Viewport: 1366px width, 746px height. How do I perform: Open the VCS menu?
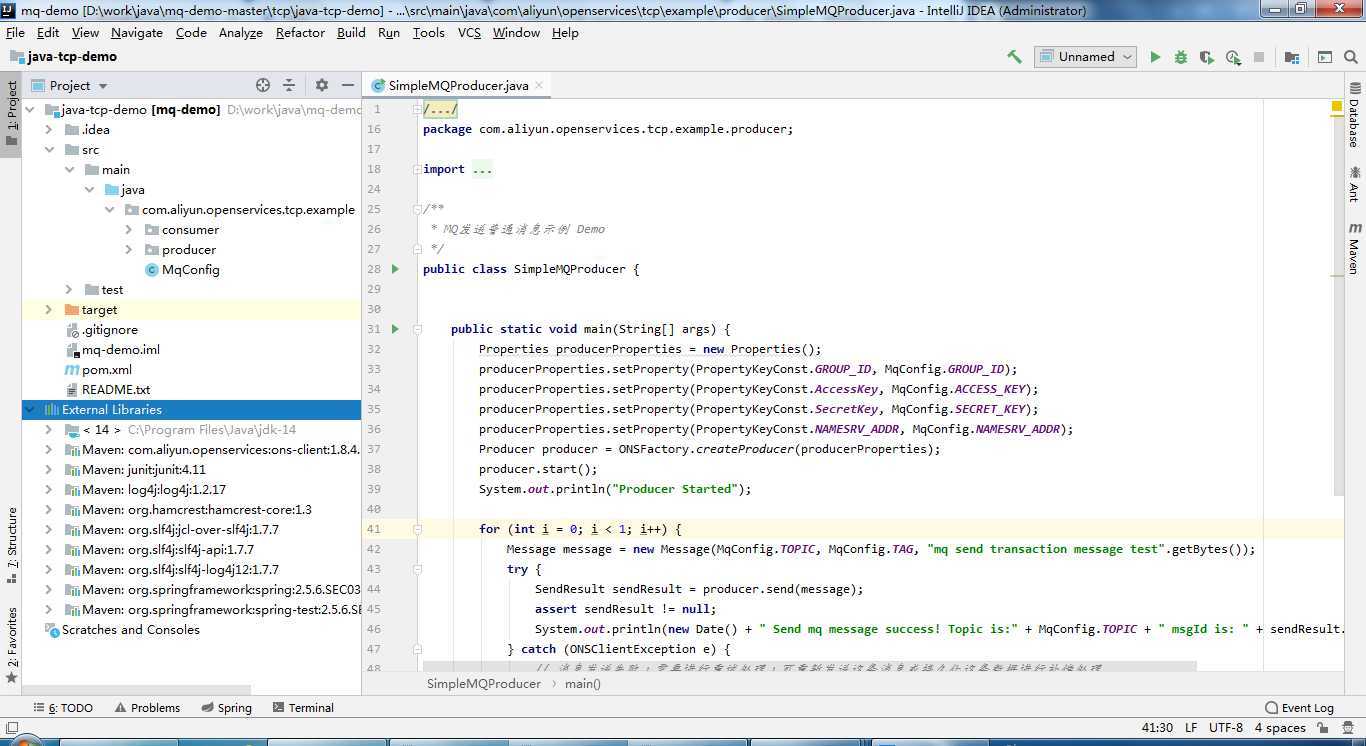tap(469, 32)
